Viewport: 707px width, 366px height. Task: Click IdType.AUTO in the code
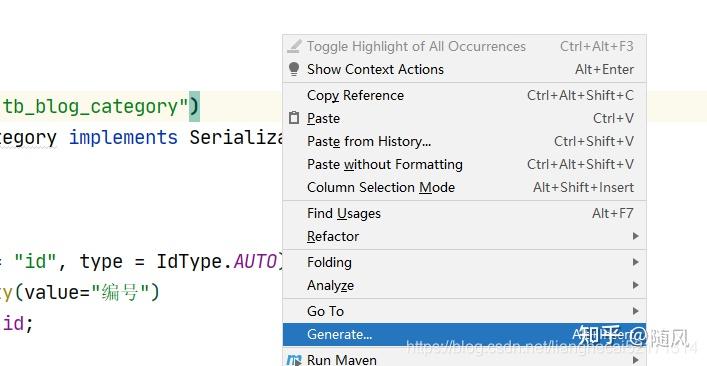coord(217,262)
